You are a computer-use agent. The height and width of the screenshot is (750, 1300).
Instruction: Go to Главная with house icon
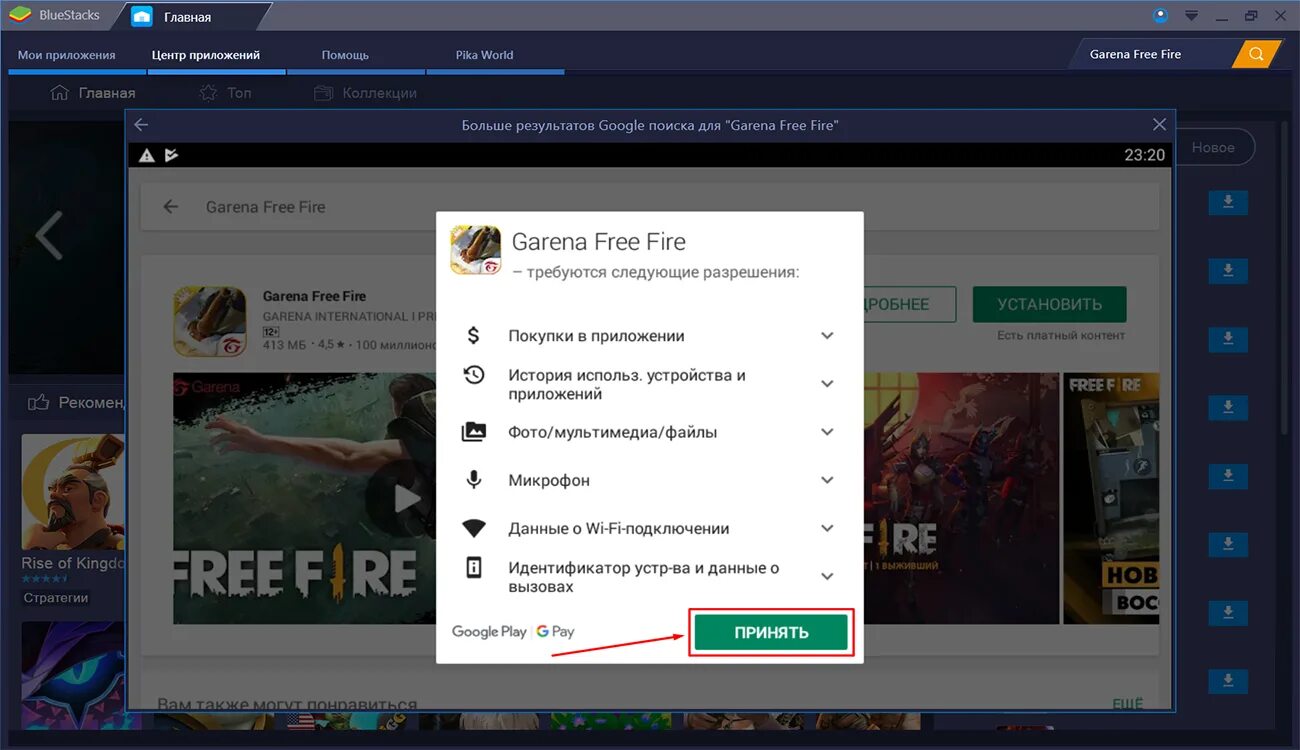pyautogui.click(x=93, y=93)
